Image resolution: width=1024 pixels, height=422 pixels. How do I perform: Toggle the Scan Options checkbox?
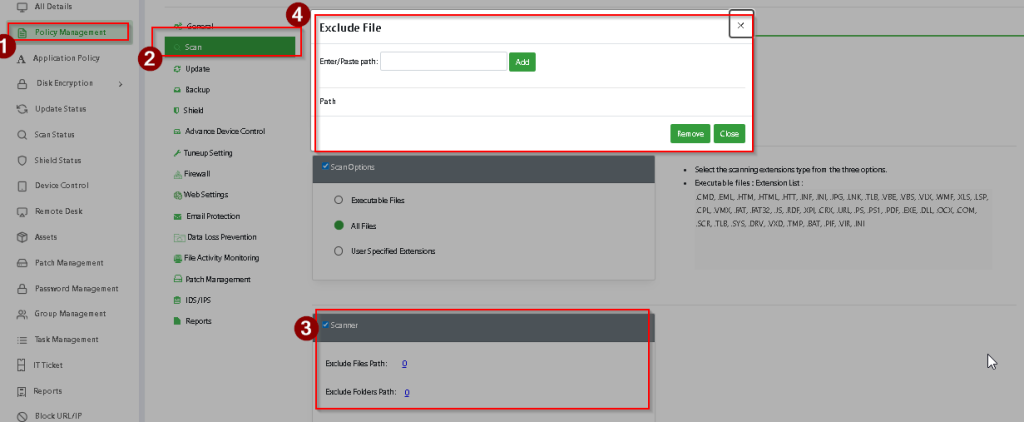[325, 166]
